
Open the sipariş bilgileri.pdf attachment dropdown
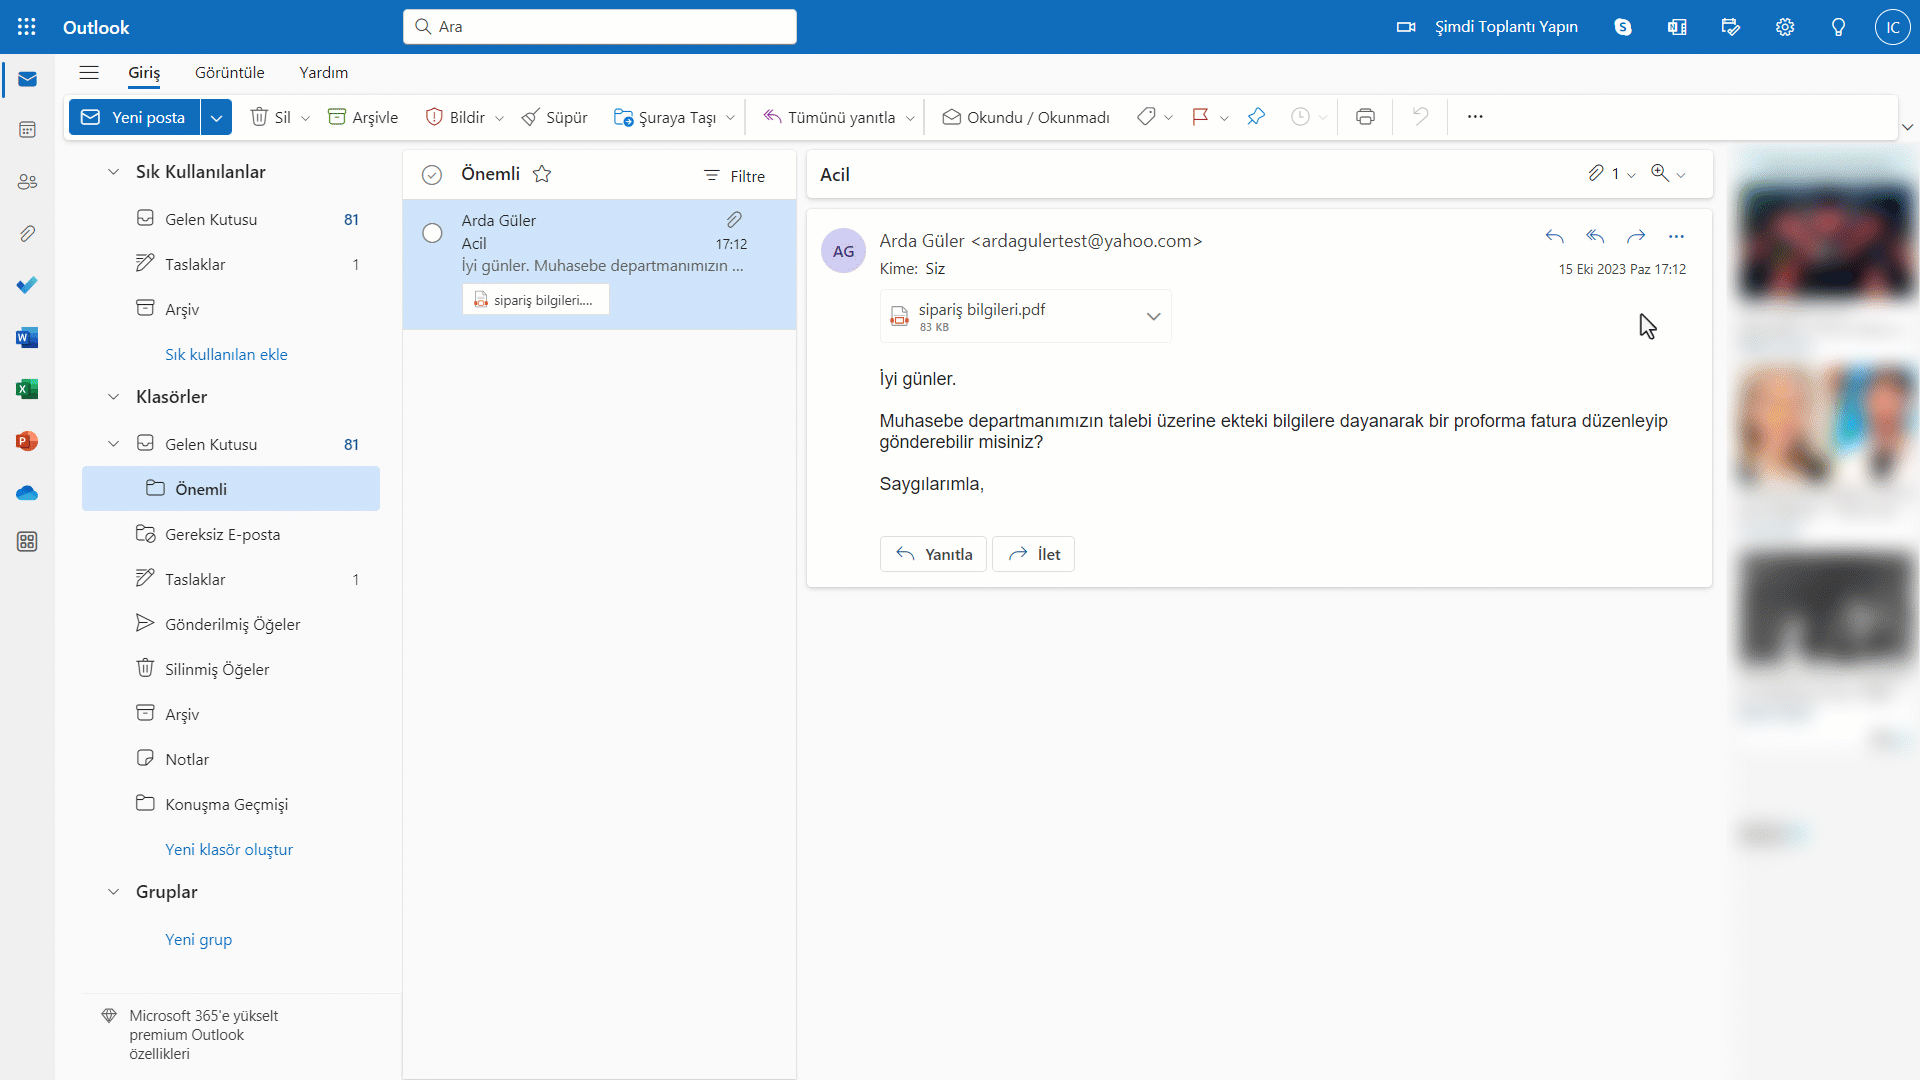[1153, 316]
